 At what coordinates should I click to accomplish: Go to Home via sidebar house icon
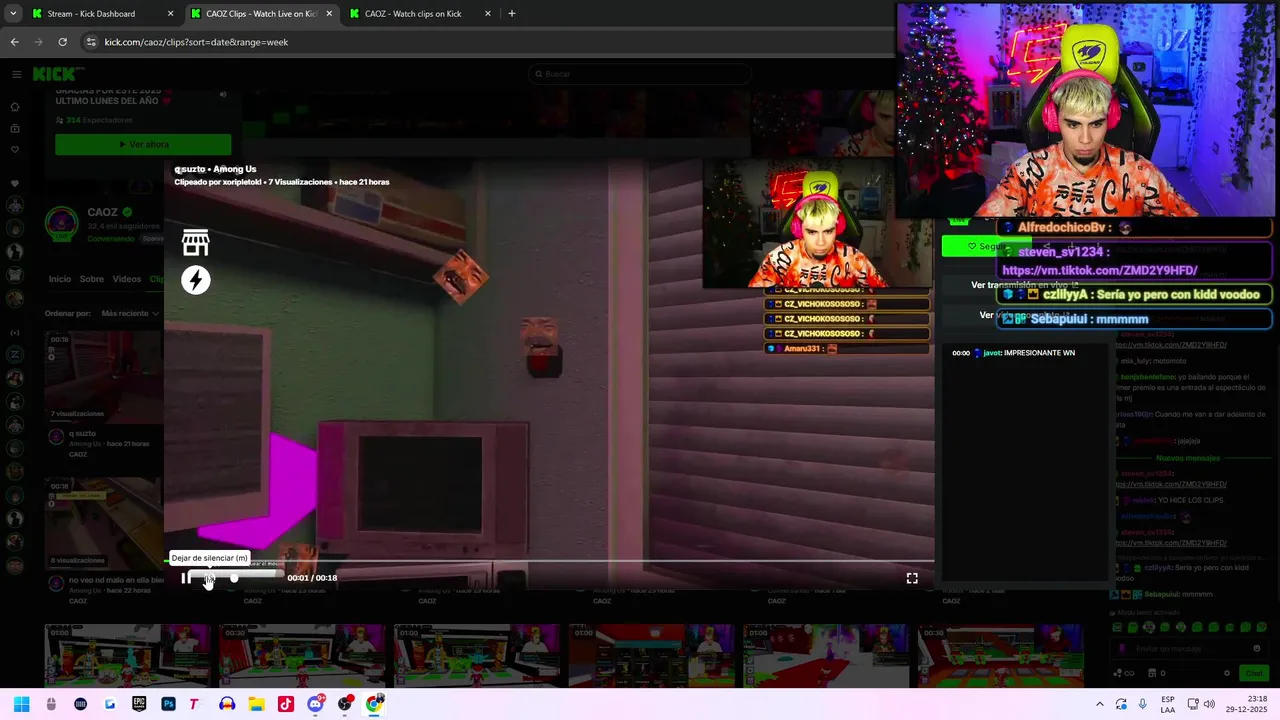[15, 106]
